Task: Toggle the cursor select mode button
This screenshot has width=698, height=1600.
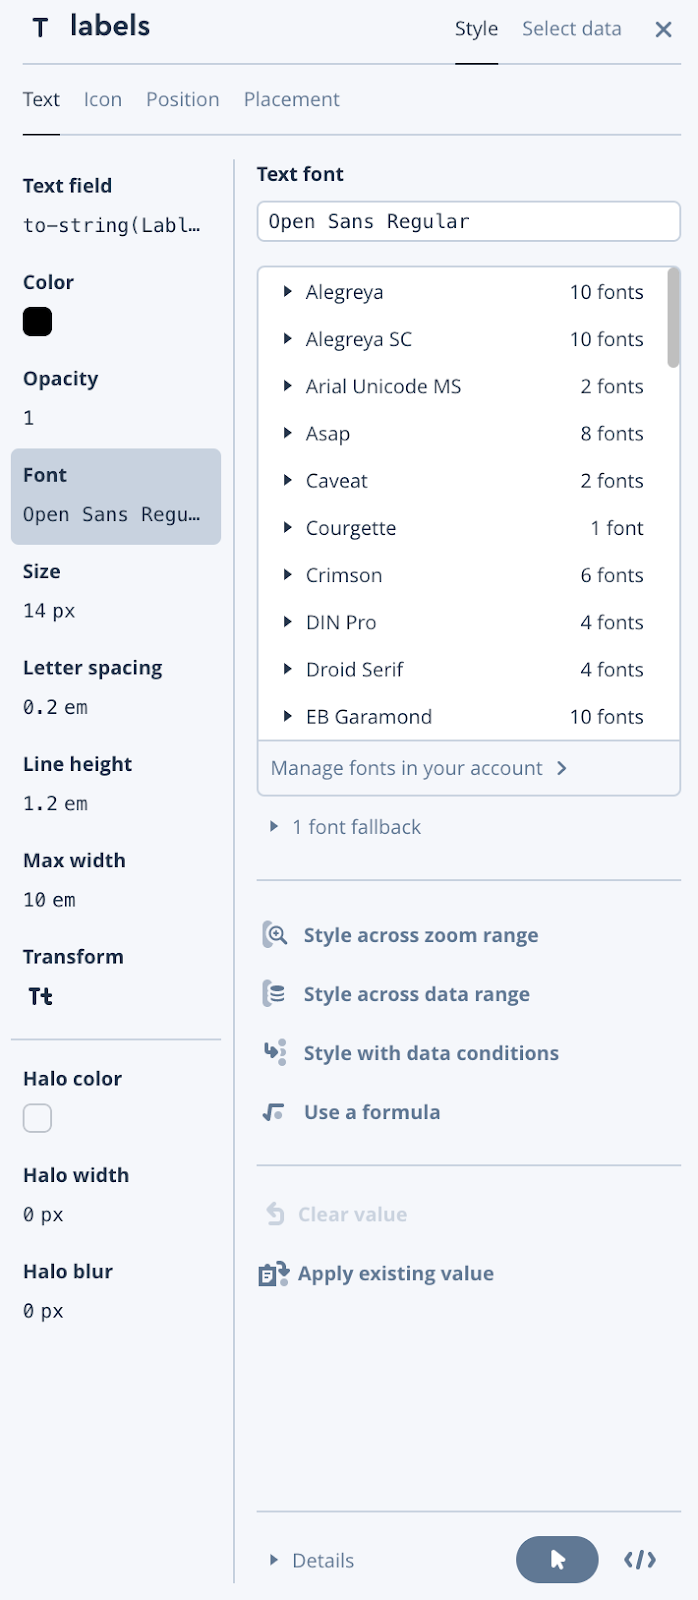Action: click(x=557, y=1560)
